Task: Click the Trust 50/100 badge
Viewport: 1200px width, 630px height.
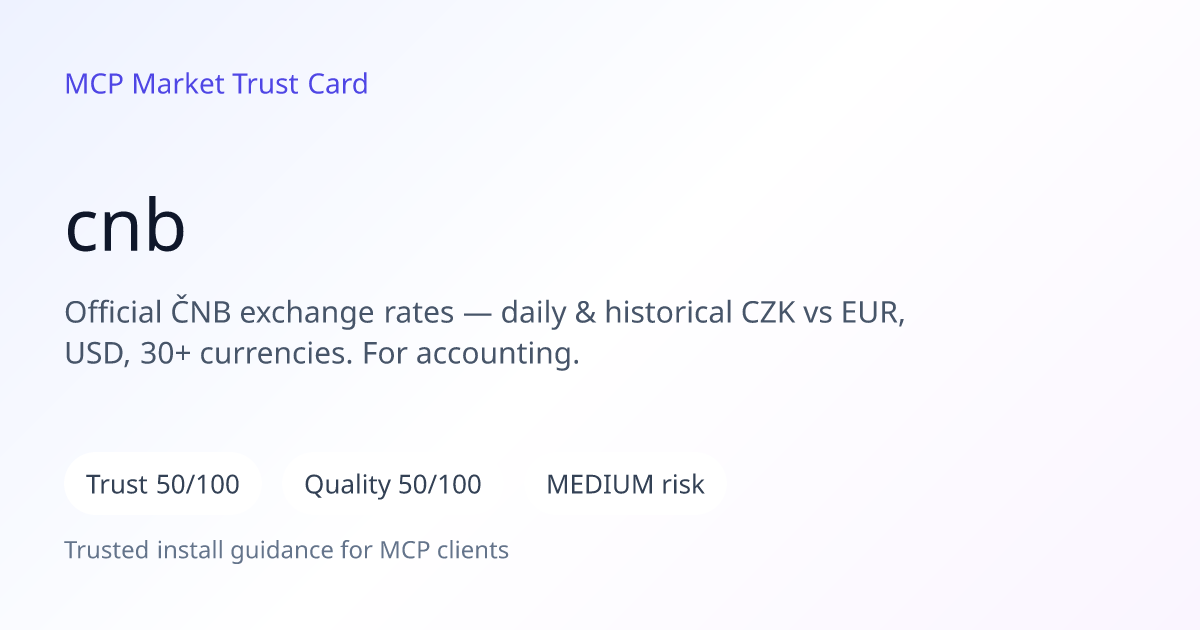Action: (163, 485)
